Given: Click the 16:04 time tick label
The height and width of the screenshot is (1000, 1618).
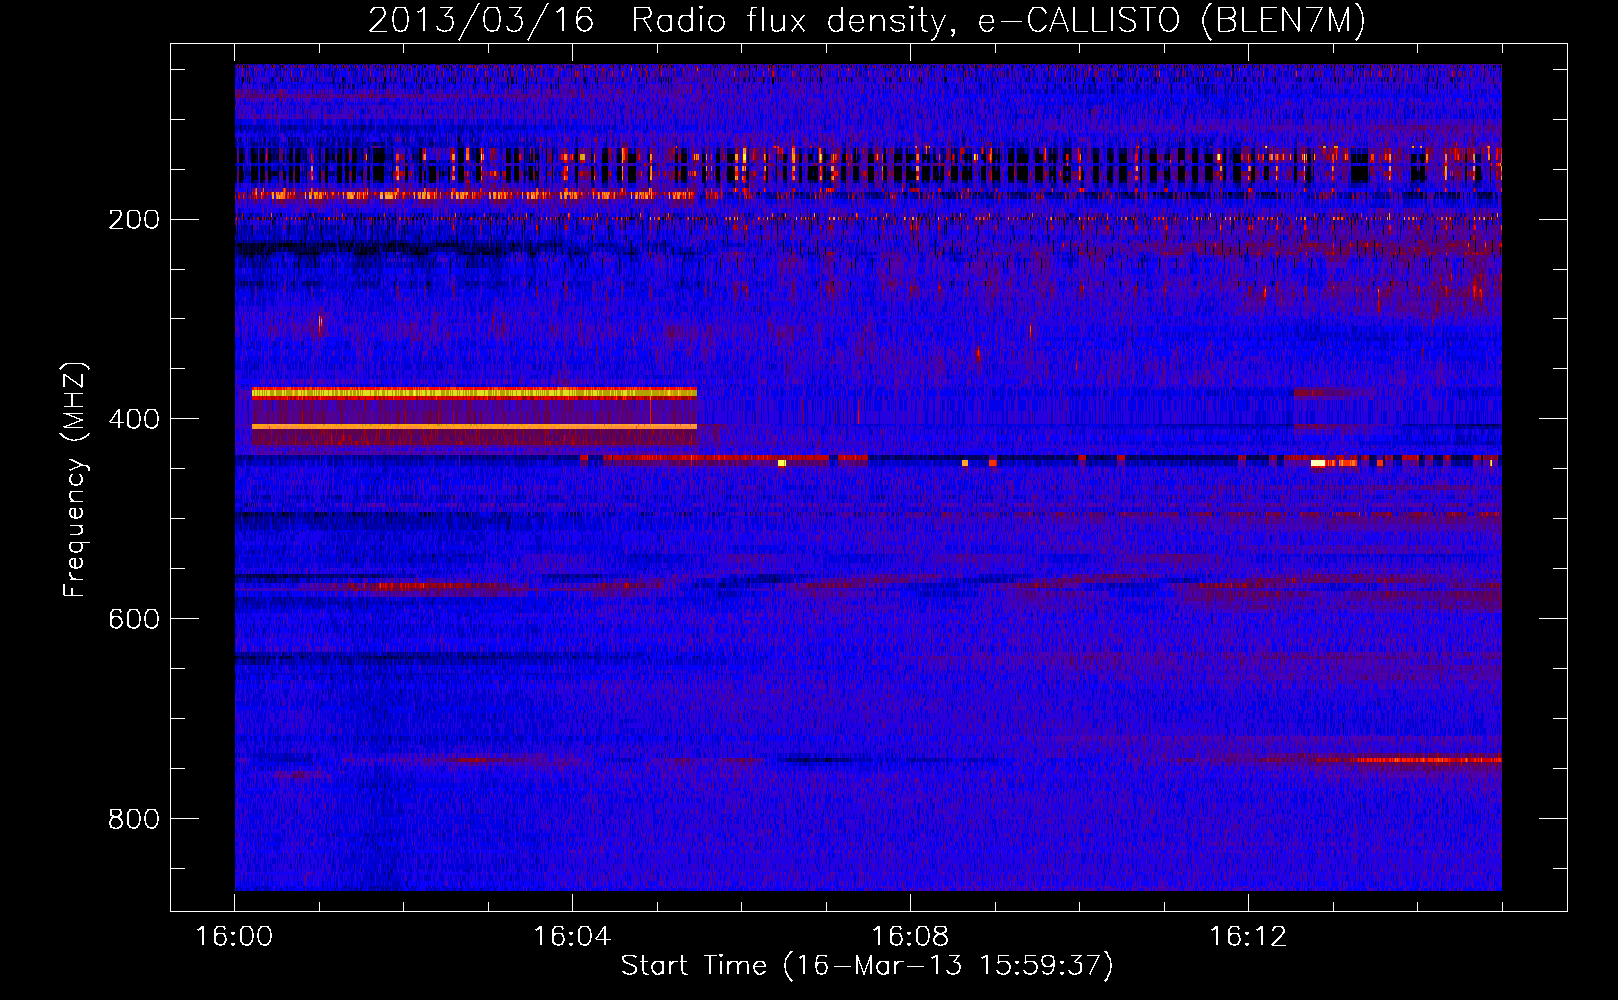Looking at the screenshot, I should pos(572,937).
